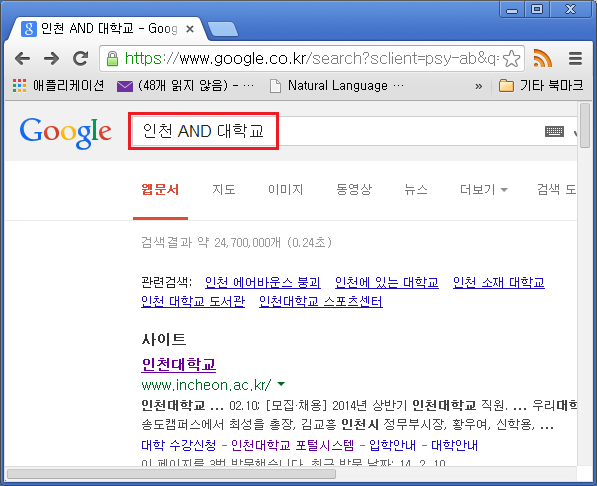Open the on-screen keyboard icon in search box
This screenshot has height=486, width=597.
[x=554, y=132]
